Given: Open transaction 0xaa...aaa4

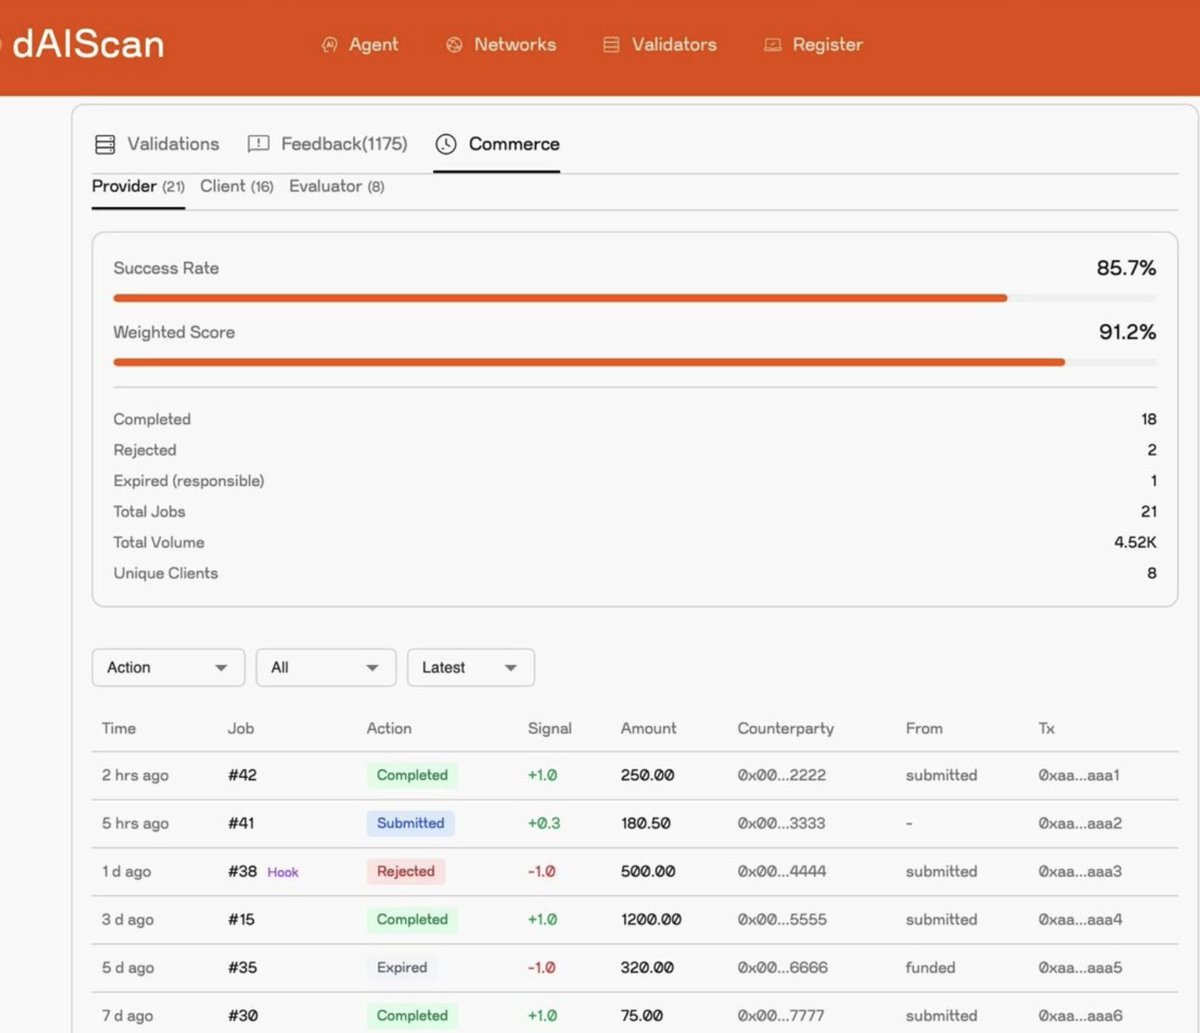Looking at the screenshot, I should tap(1080, 919).
